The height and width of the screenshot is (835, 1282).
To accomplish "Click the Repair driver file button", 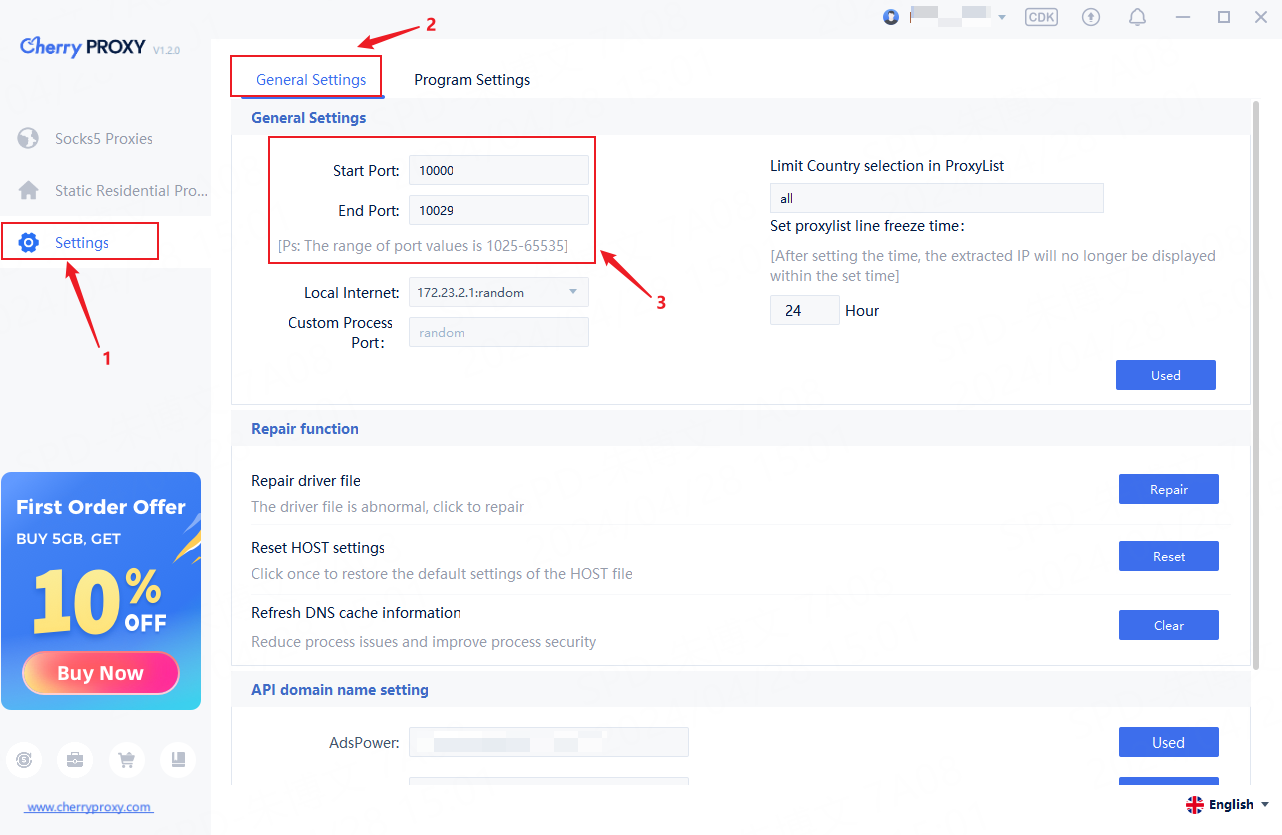I will pyautogui.click(x=1168, y=489).
